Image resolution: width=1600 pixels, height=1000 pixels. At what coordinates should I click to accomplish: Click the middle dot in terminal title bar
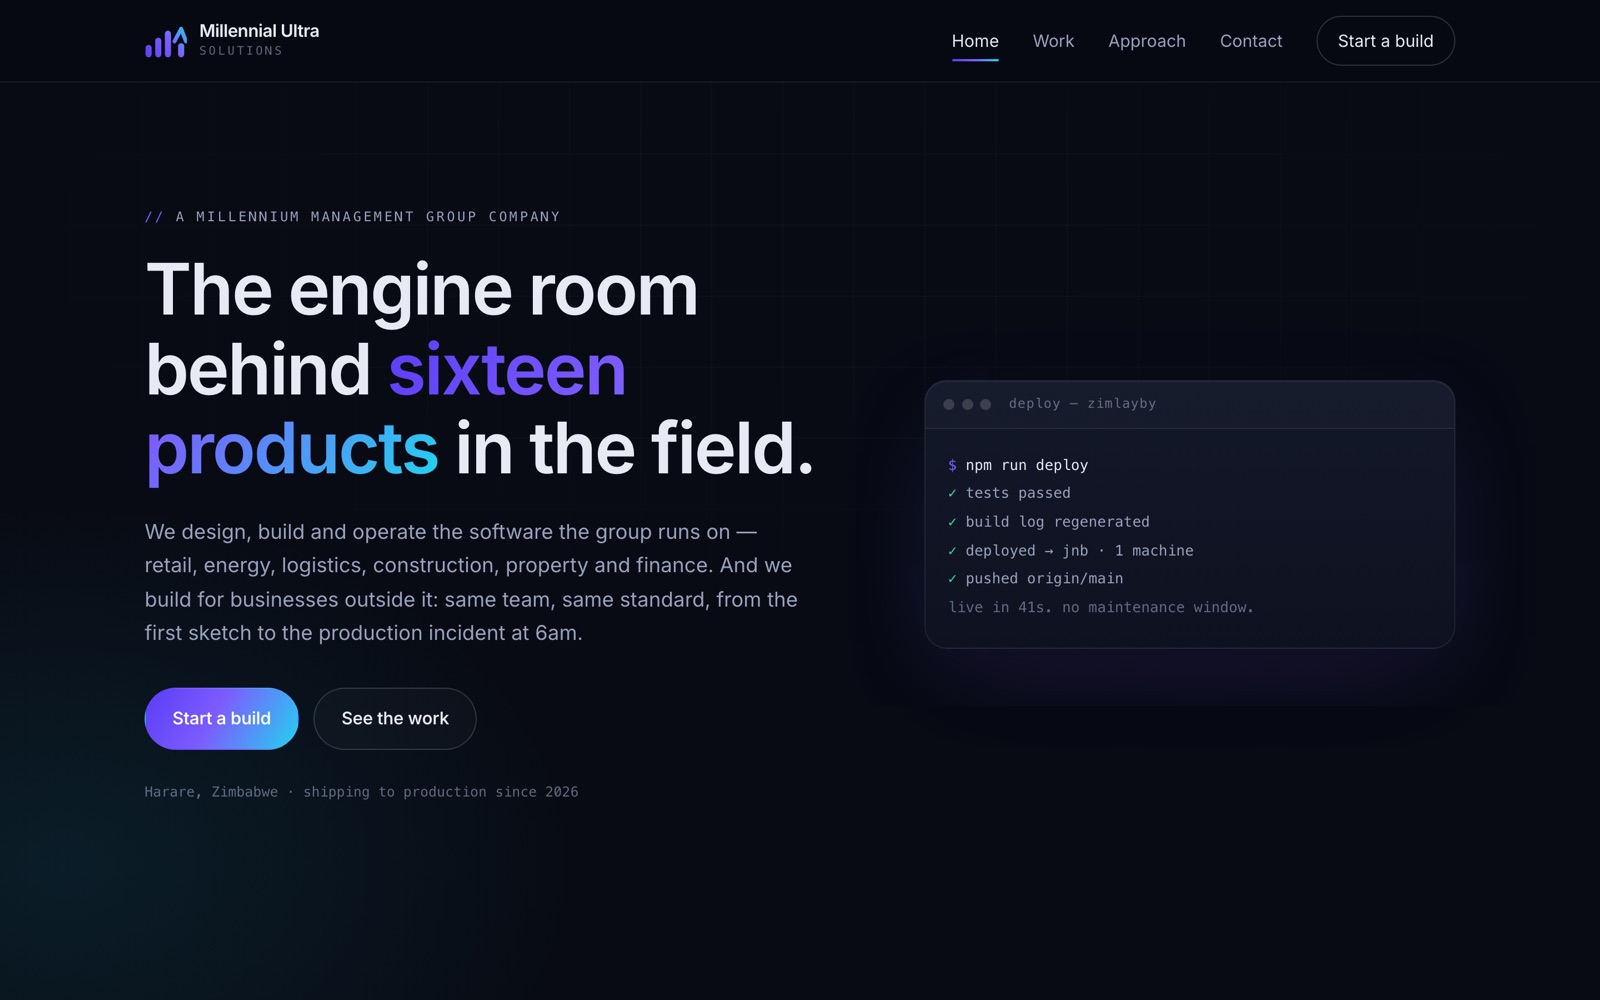(967, 404)
